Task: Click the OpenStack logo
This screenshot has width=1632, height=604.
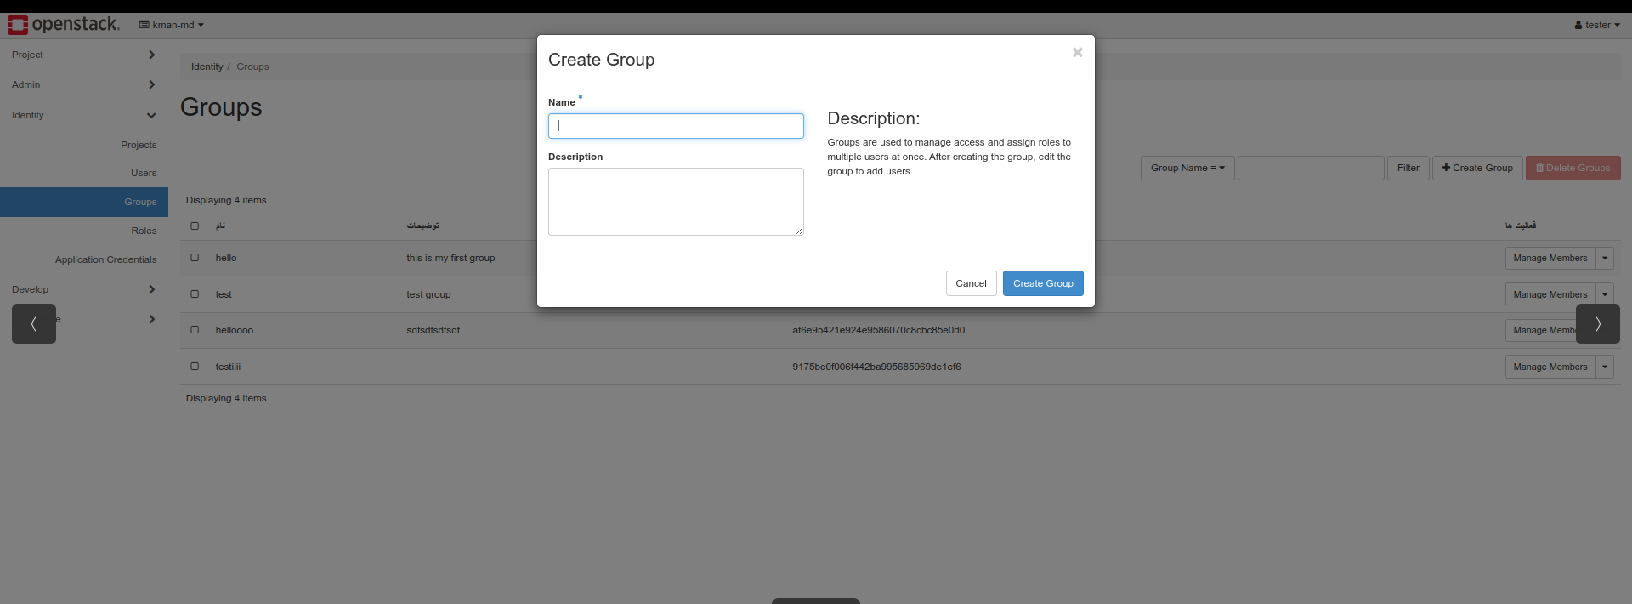Action: [63, 24]
